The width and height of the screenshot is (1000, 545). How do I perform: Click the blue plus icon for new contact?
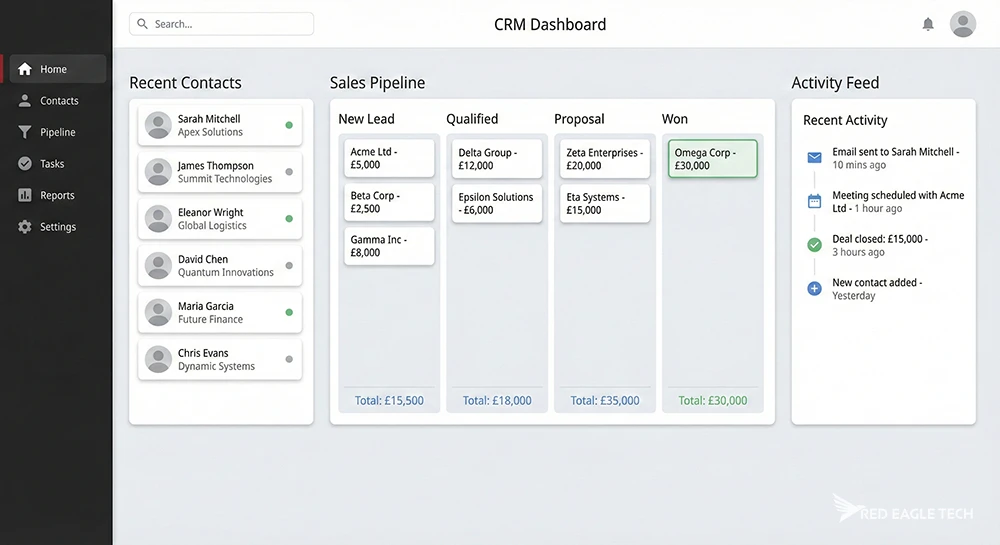[814, 289]
